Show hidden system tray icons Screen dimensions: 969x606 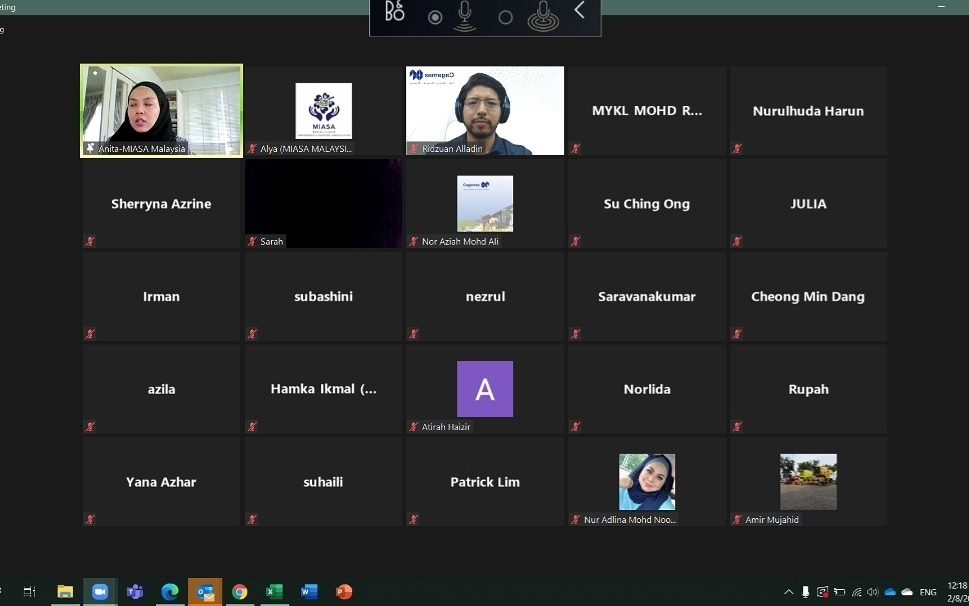tap(789, 592)
